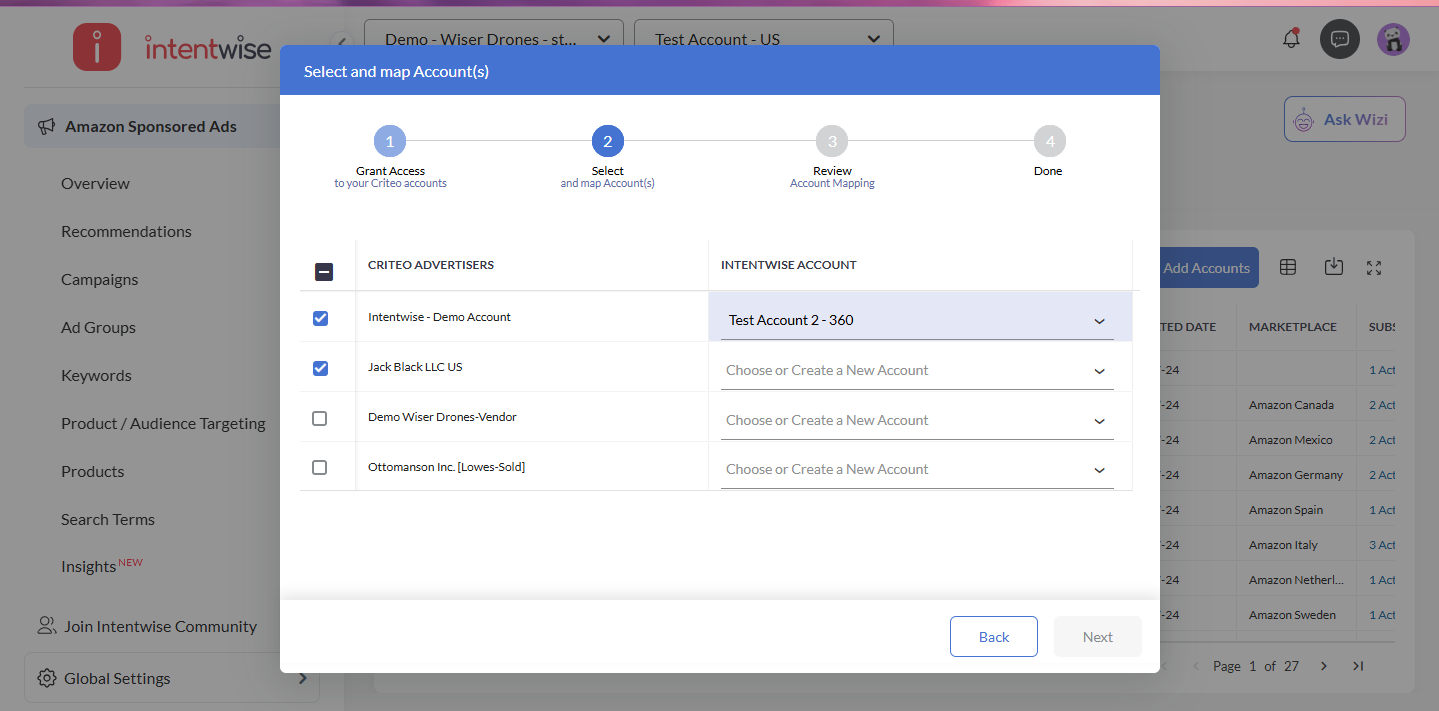The width and height of the screenshot is (1439, 711).
Task: Select Search Terms in the sidebar
Action: tap(108, 519)
